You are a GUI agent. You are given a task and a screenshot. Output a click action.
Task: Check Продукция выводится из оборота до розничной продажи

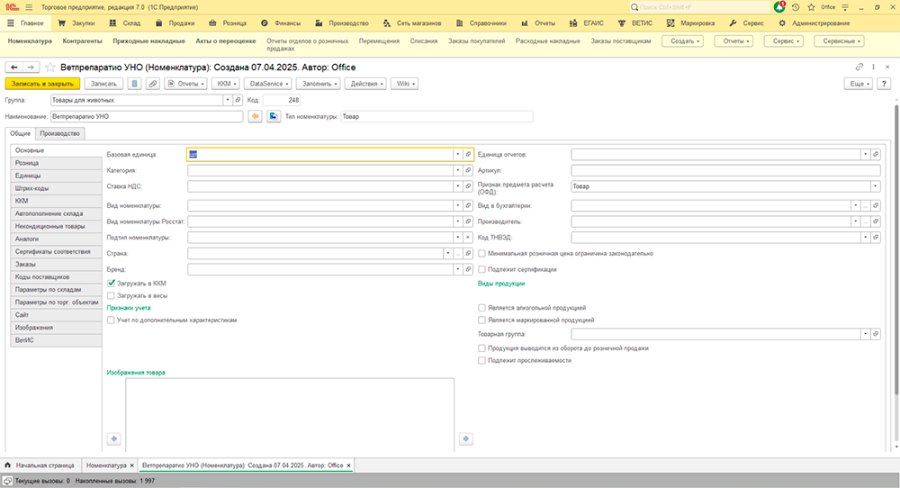482,348
